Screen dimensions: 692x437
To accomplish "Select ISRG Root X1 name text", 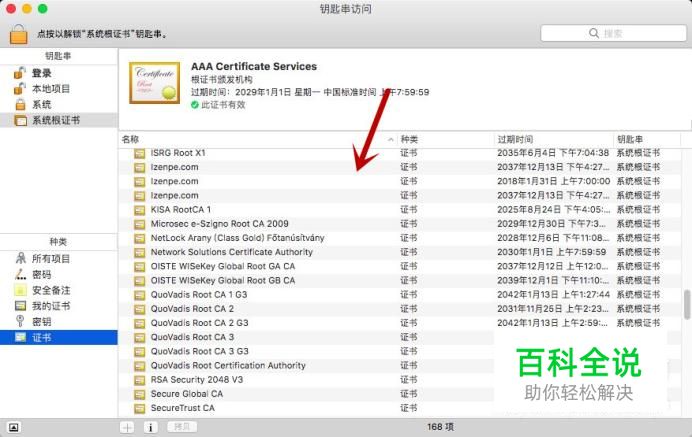I will click(178, 153).
